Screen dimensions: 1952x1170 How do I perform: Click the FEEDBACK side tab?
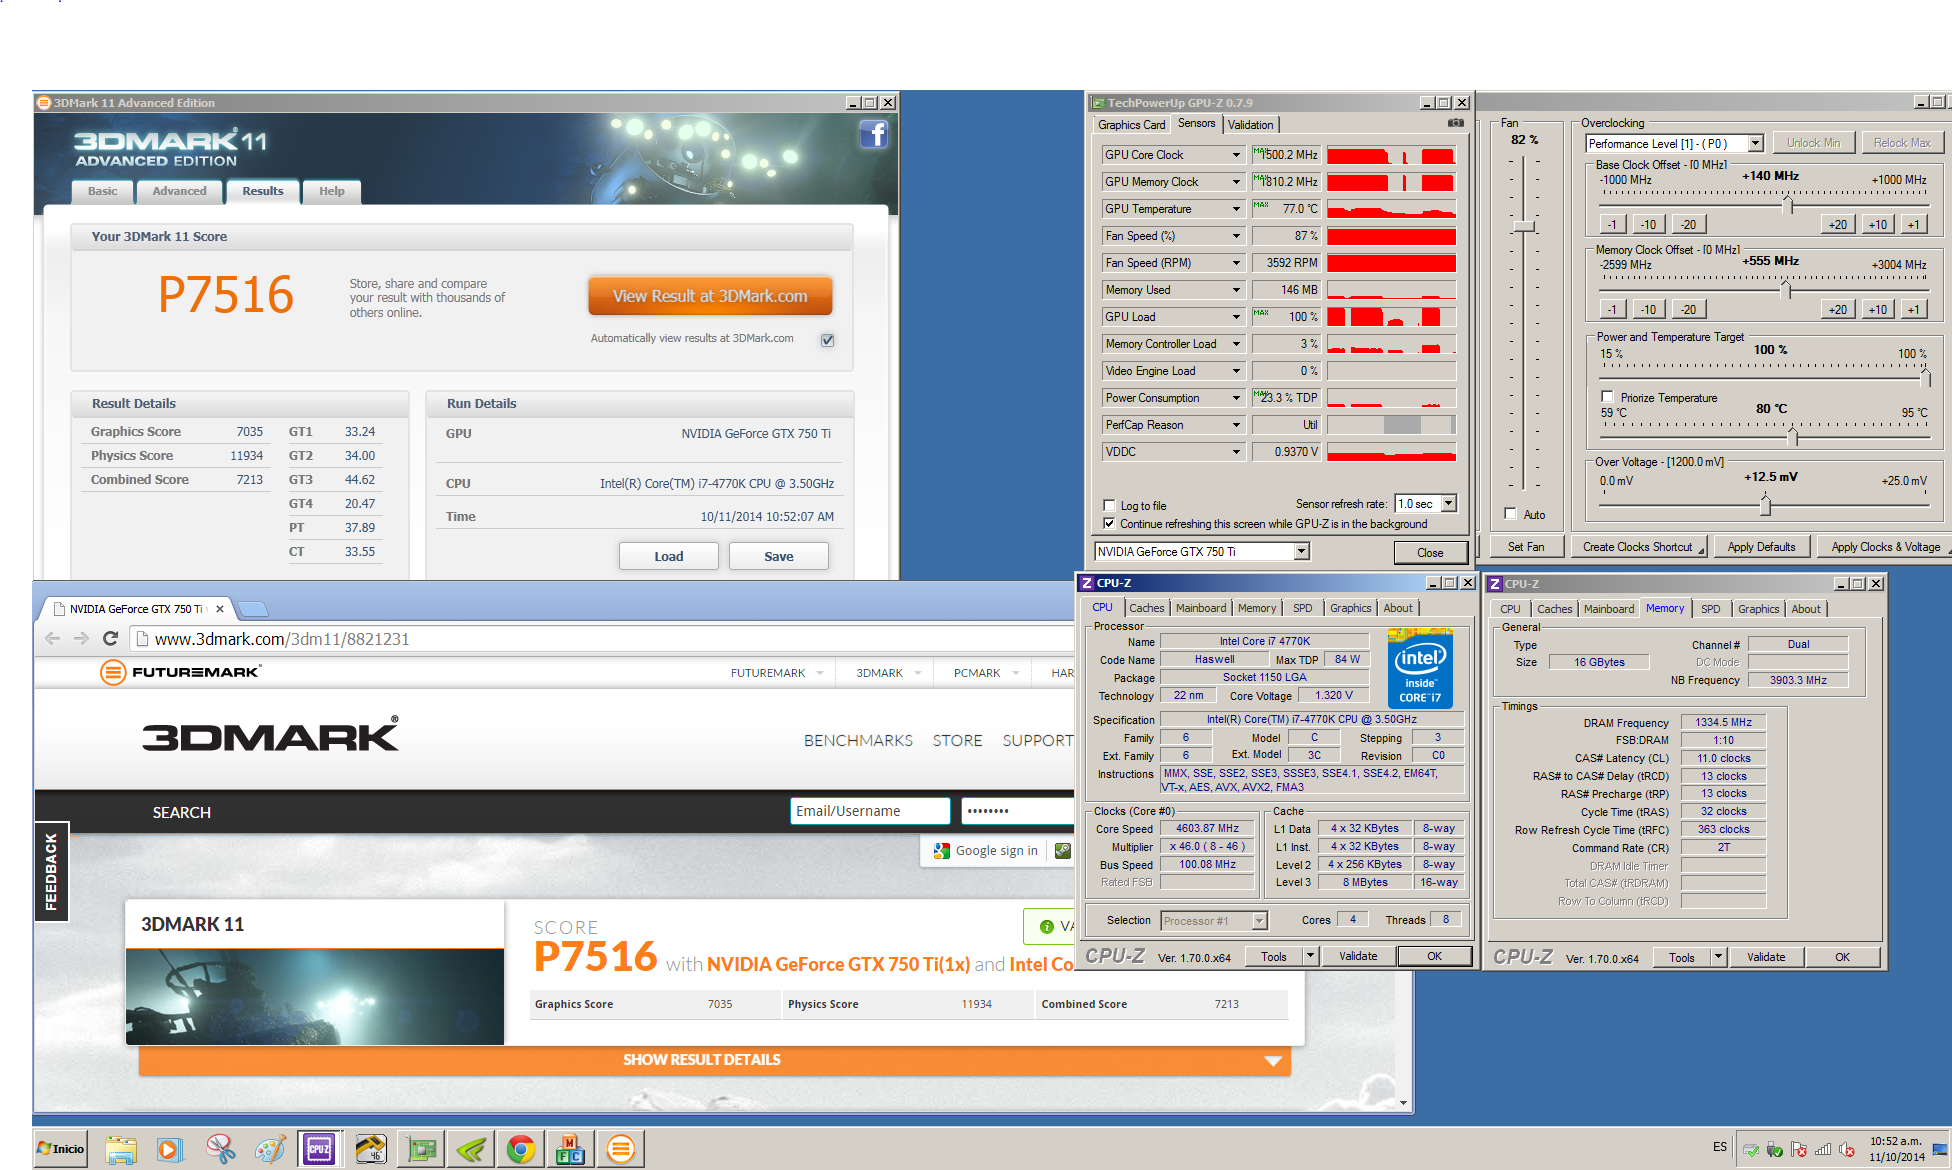click(51, 872)
